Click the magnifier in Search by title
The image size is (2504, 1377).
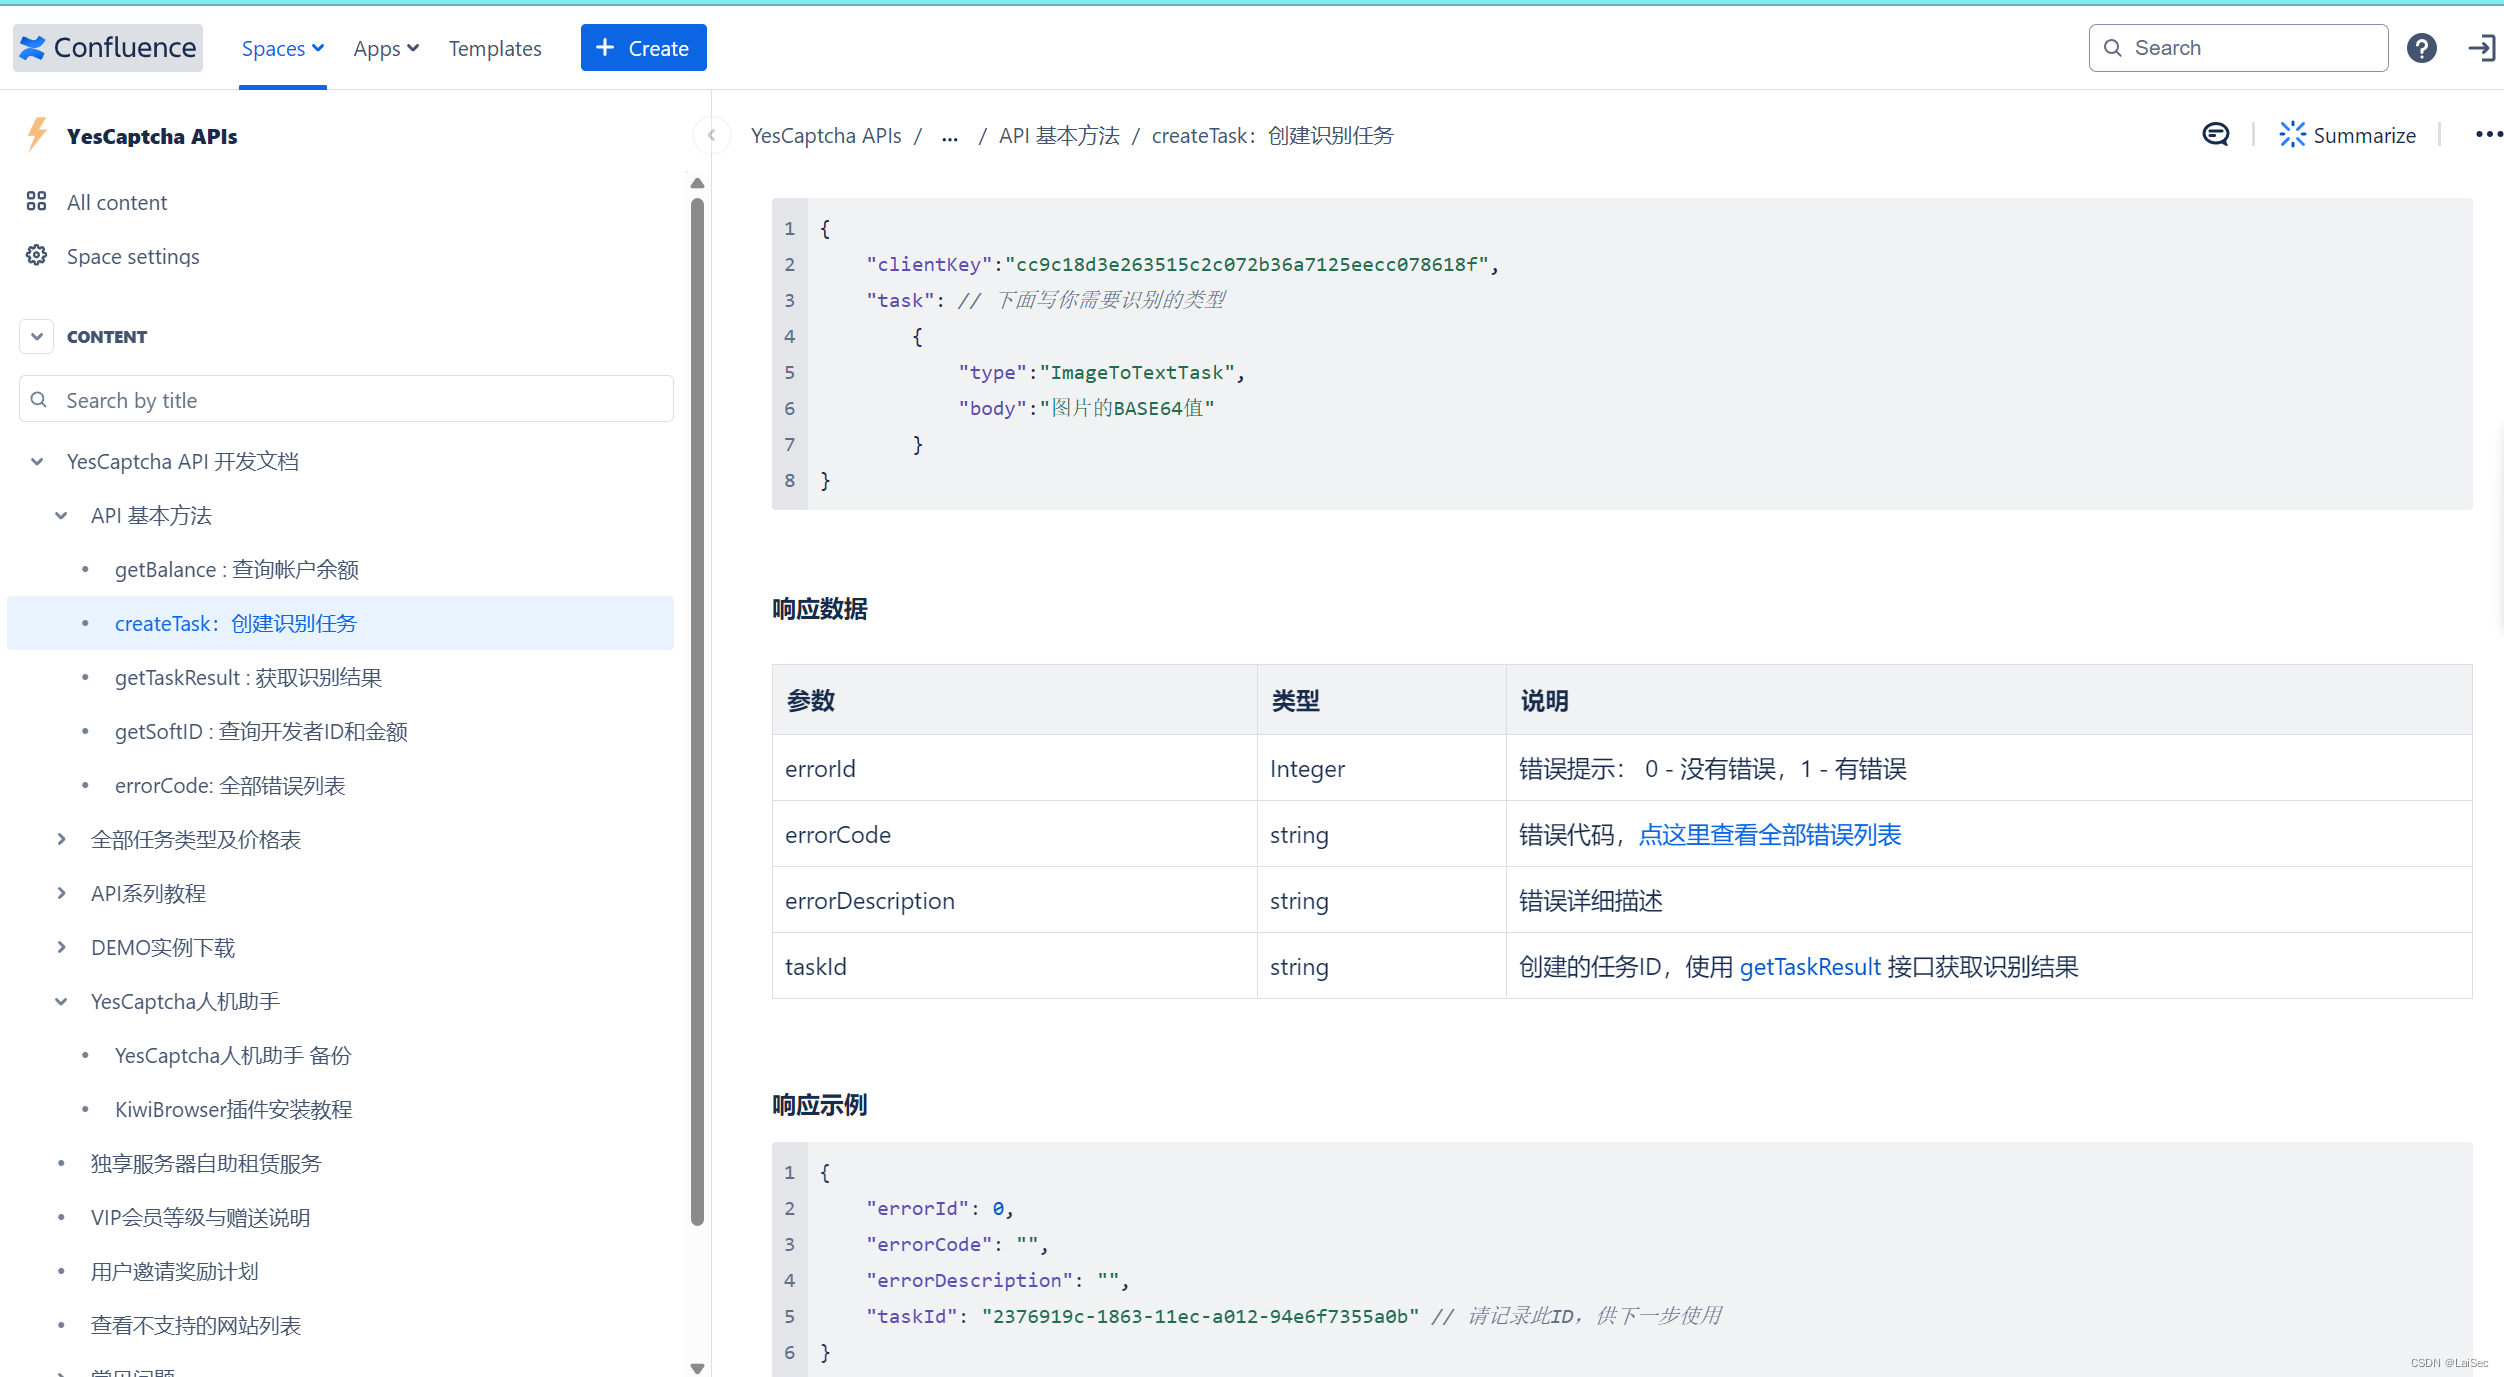[x=39, y=400]
